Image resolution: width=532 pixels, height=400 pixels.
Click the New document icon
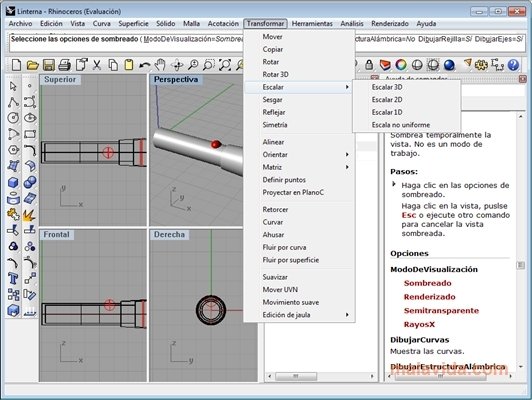[16, 64]
